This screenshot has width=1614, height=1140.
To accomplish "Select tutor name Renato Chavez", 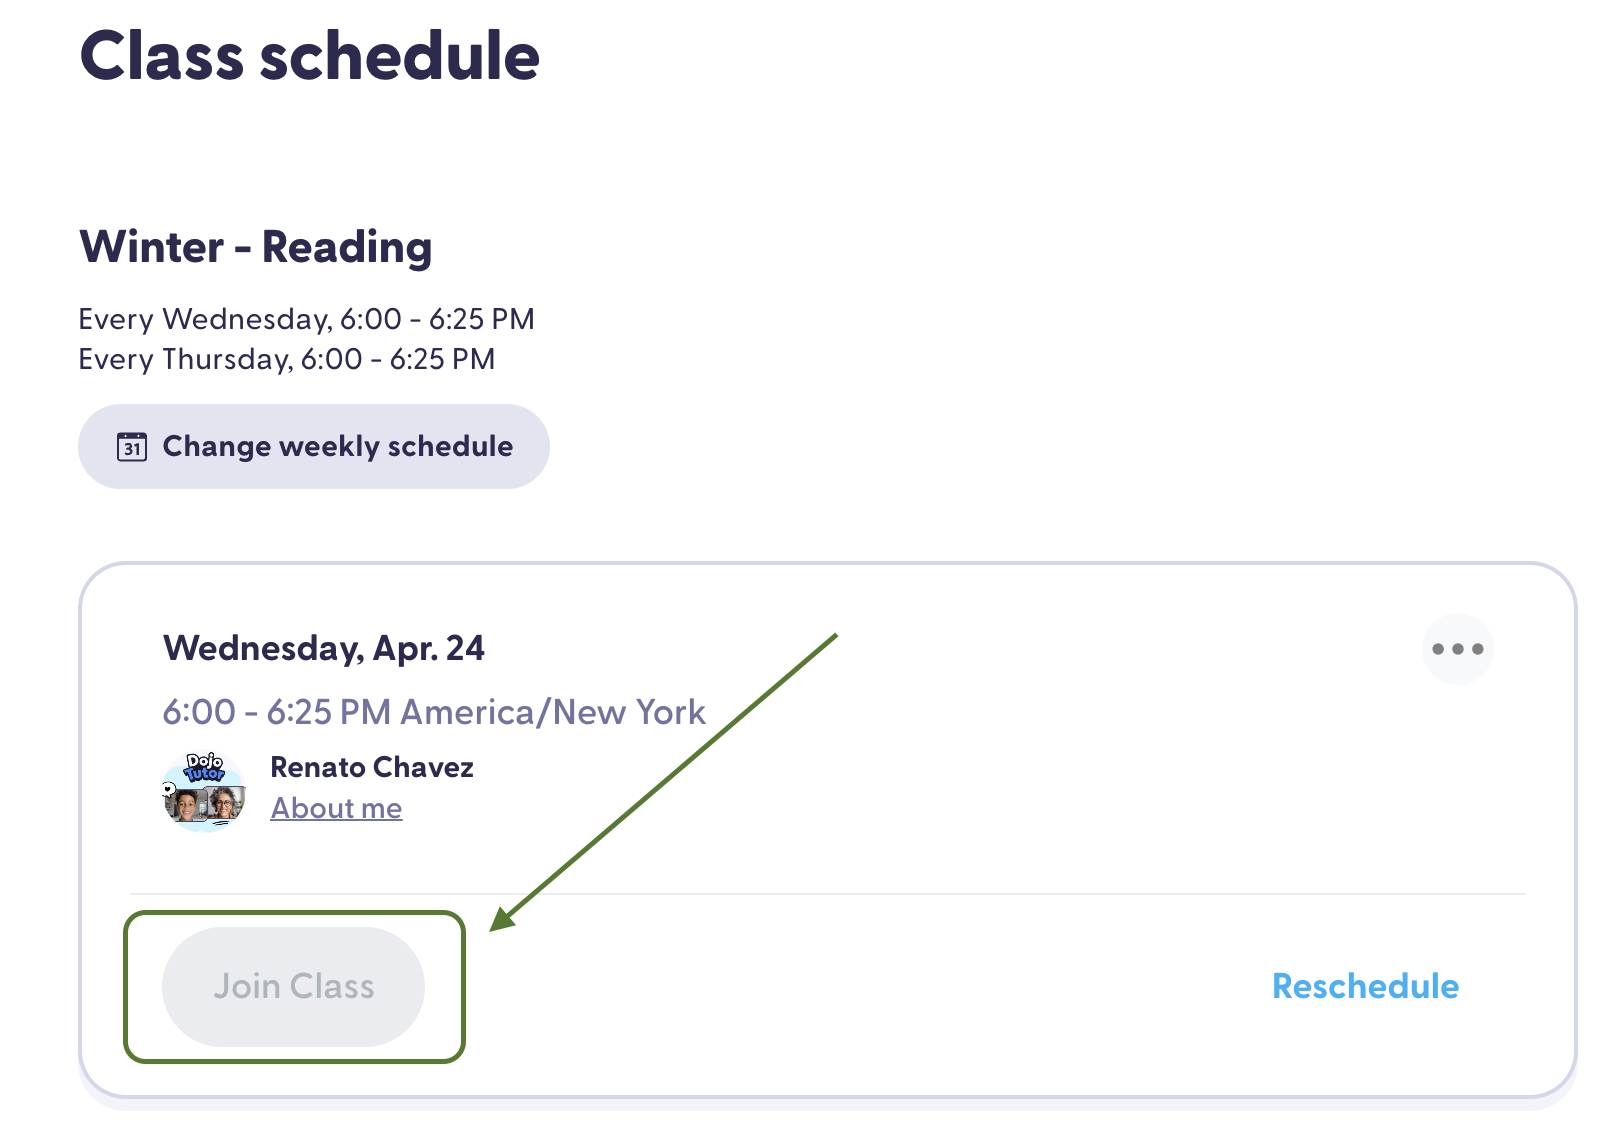I will tap(372, 767).
